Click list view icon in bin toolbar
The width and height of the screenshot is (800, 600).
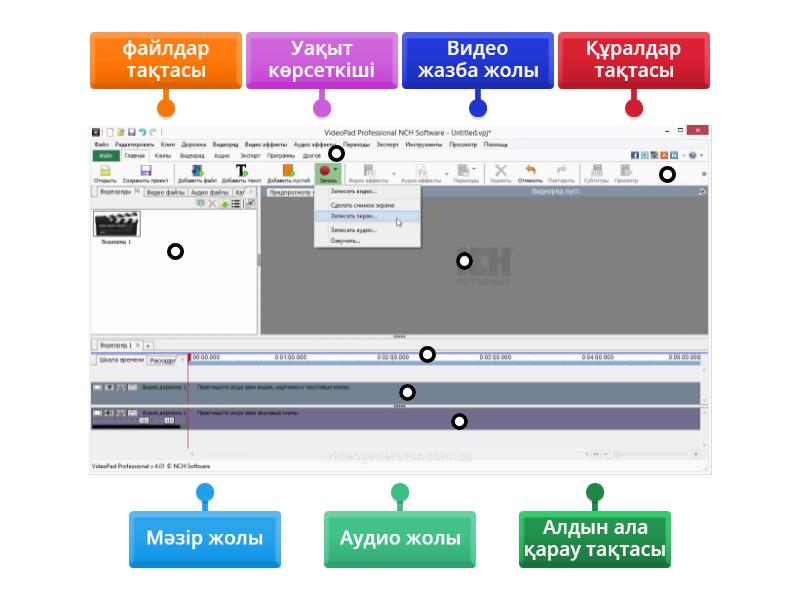tap(235, 204)
